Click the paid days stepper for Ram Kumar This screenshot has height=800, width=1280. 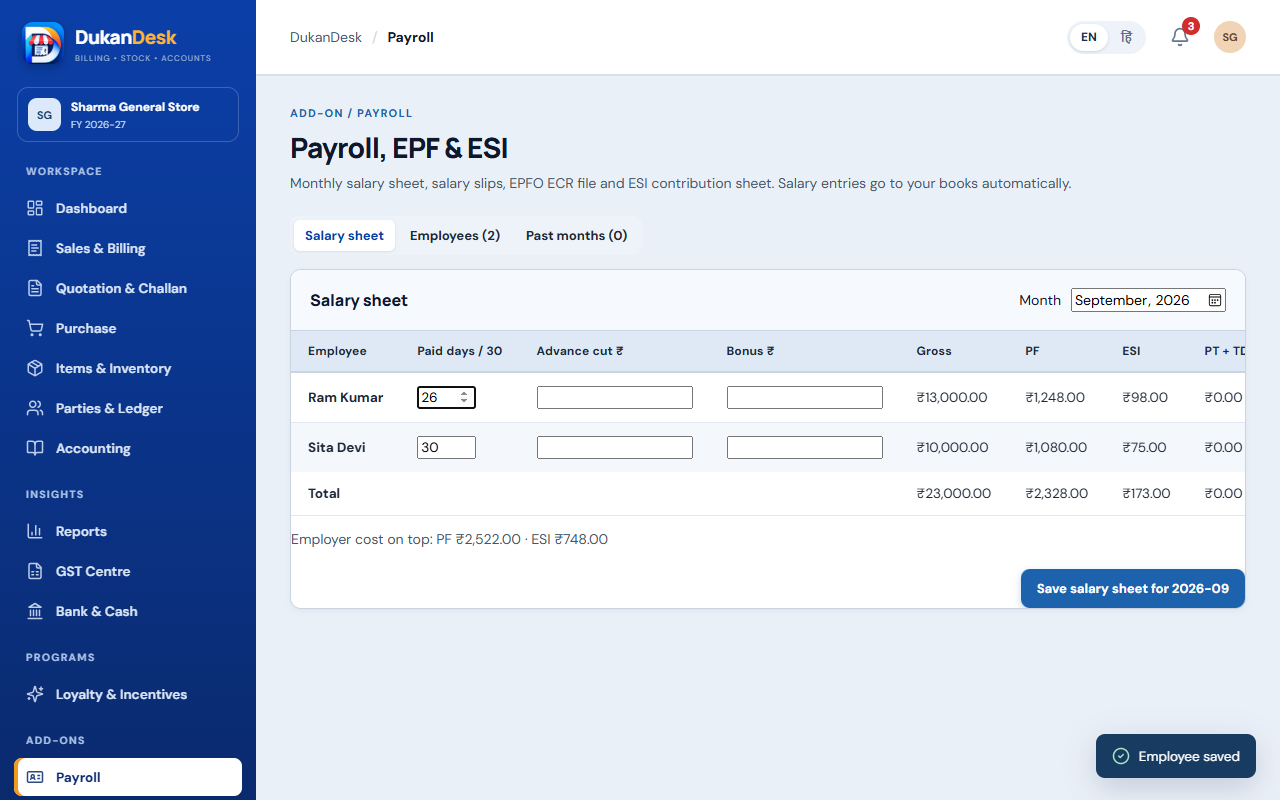464,397
